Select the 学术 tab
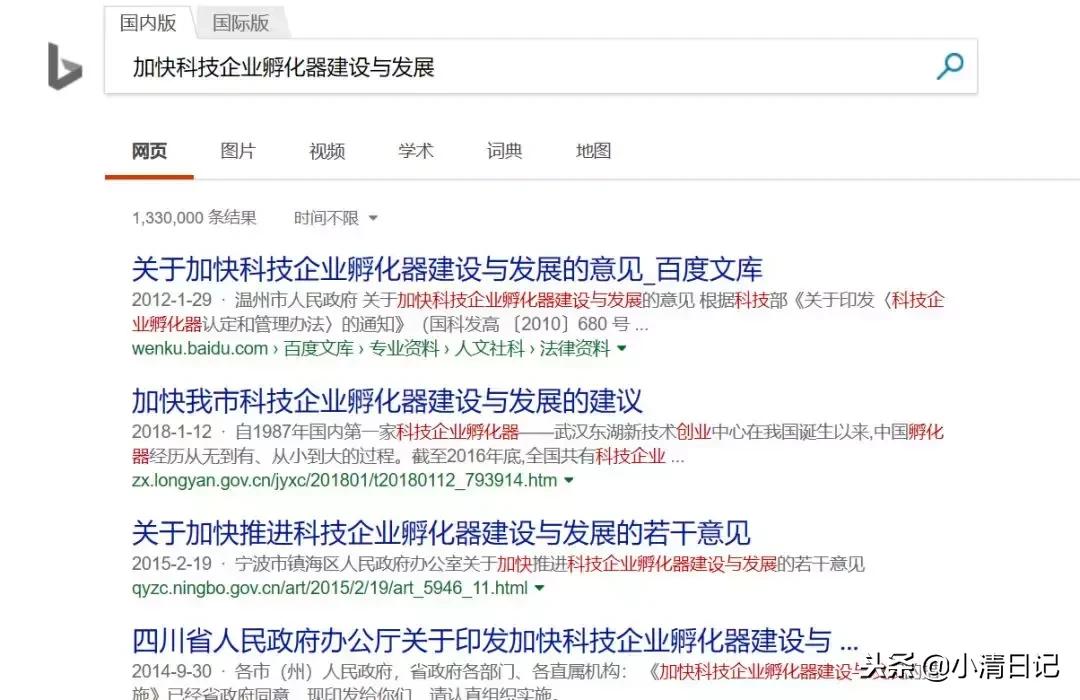Image resolution: width=1080 pixels, height=700 pixels. coord(415,150)
